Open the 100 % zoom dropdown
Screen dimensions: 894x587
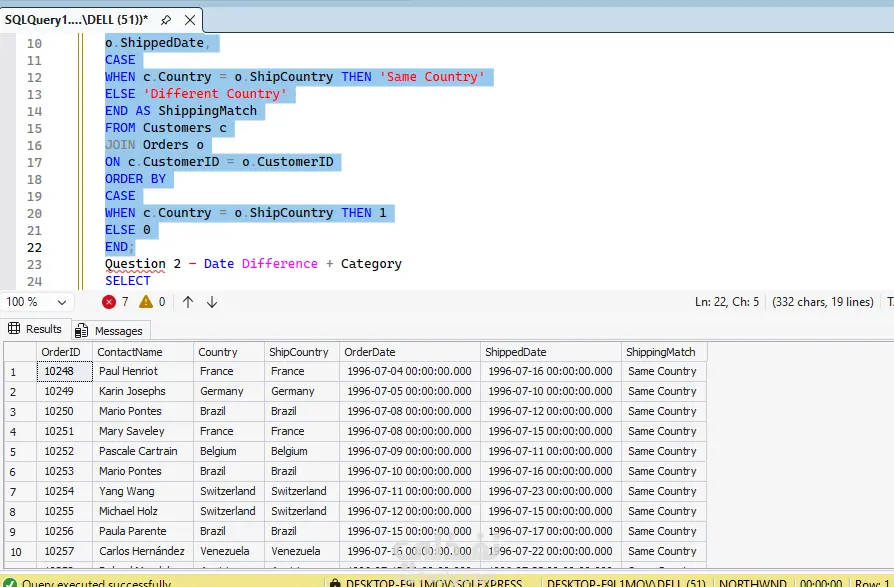coord(61,302)
